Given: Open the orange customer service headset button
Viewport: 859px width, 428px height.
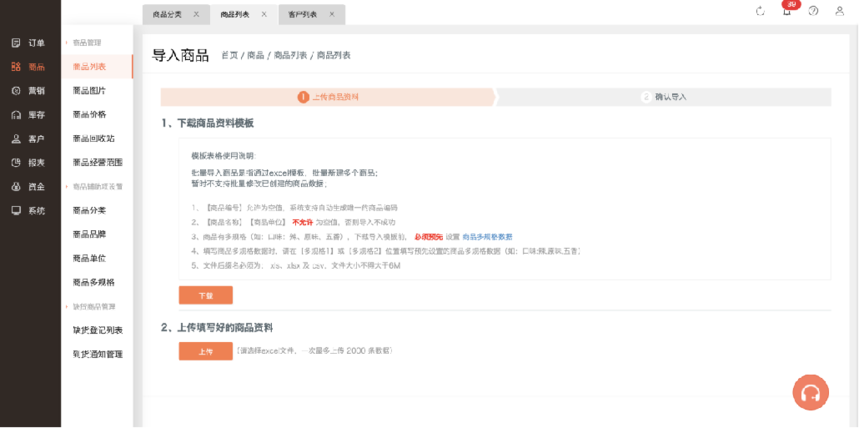Looking at the screenshot, I should [x=810, y=393].
